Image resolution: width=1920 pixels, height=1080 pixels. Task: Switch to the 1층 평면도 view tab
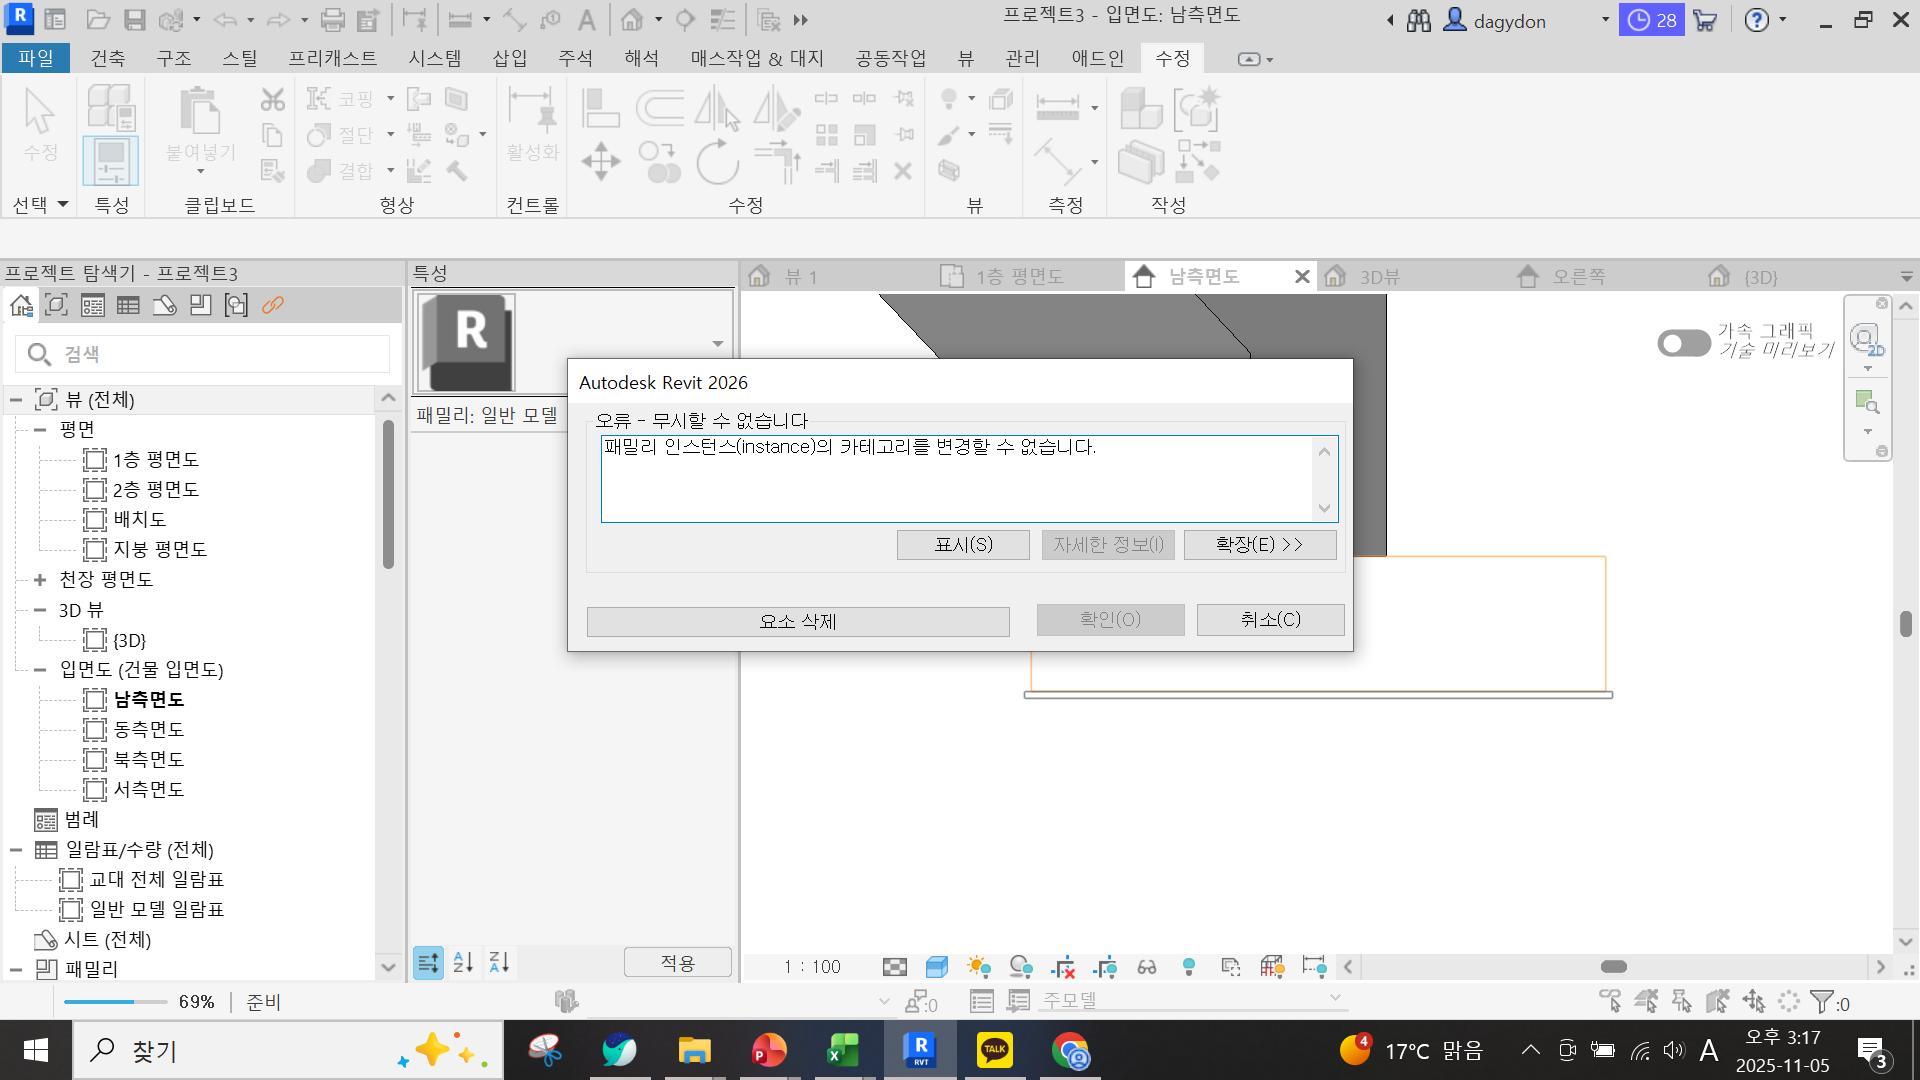(x=1019, y=277)
